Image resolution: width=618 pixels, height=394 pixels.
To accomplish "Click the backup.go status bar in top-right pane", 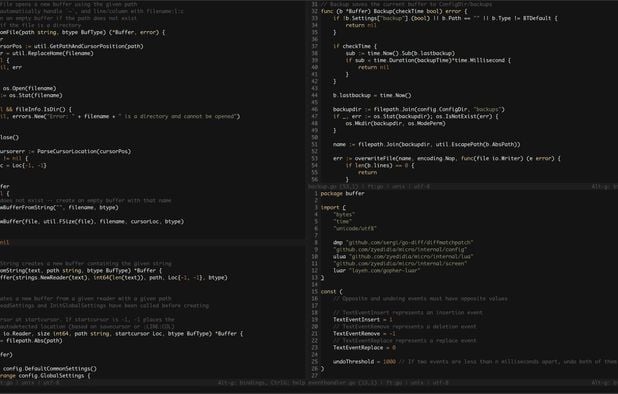I will [463, 187].
